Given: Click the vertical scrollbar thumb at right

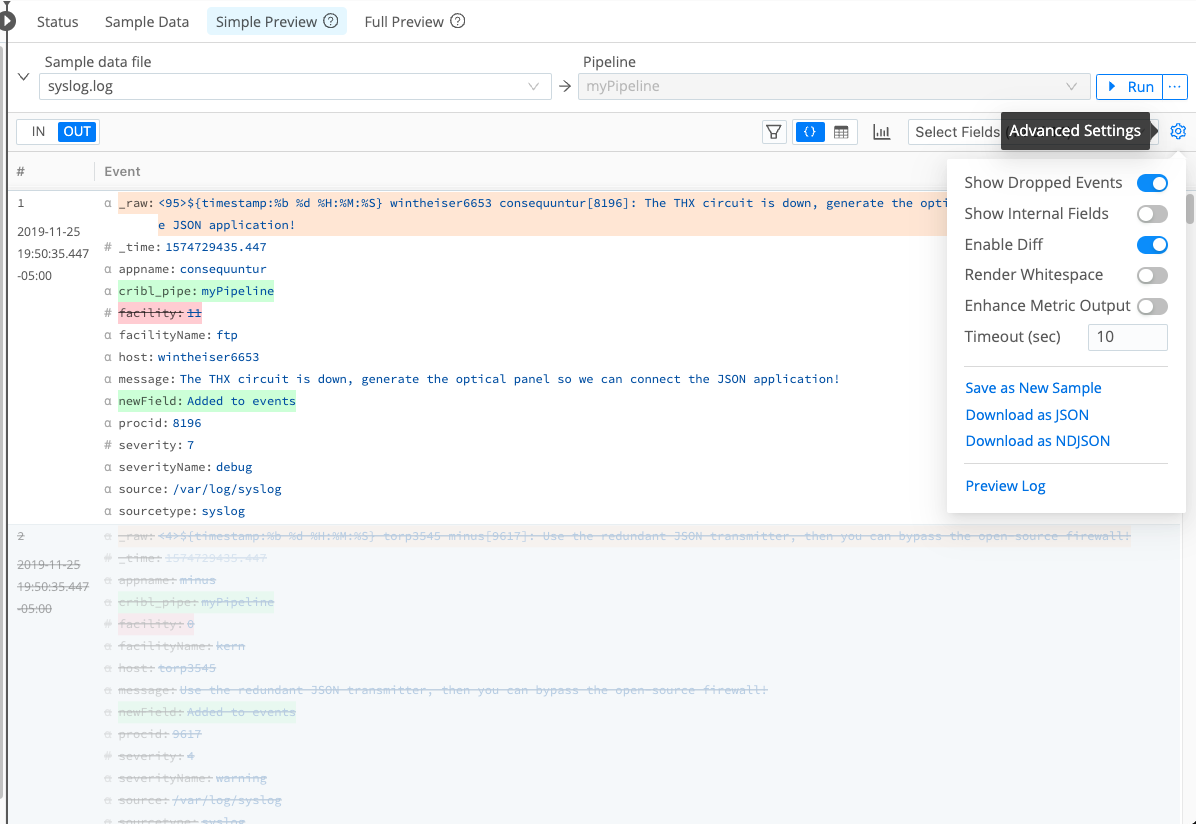Looking at the screenshot, I should coord(1190,208).
